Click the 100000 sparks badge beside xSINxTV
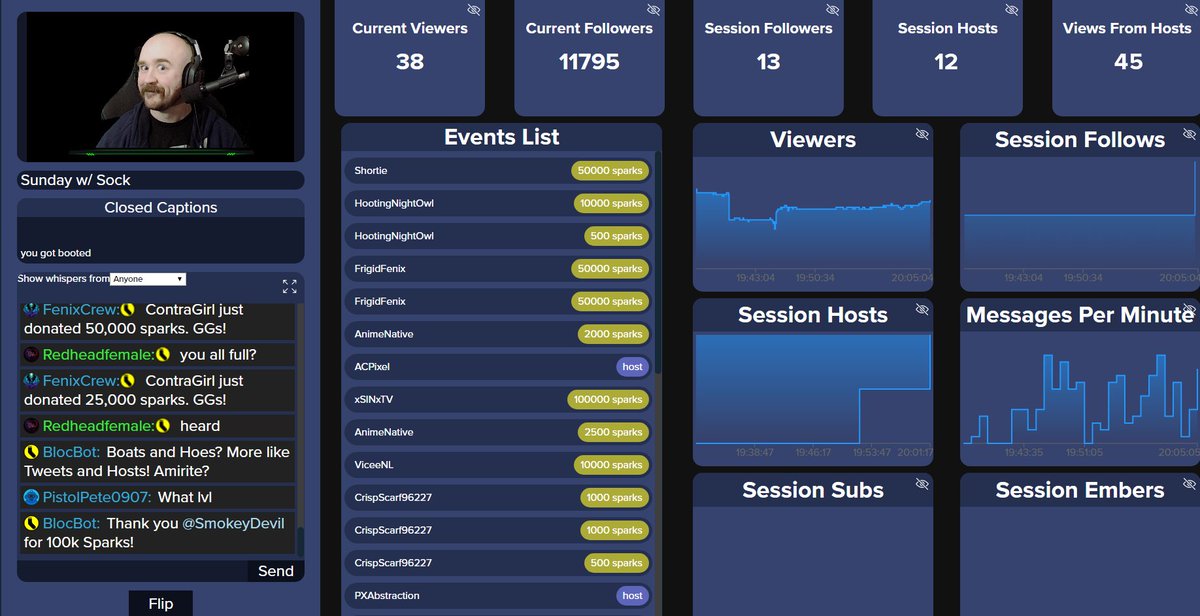This screenshot has height=616, width=1200. (609, 399)
